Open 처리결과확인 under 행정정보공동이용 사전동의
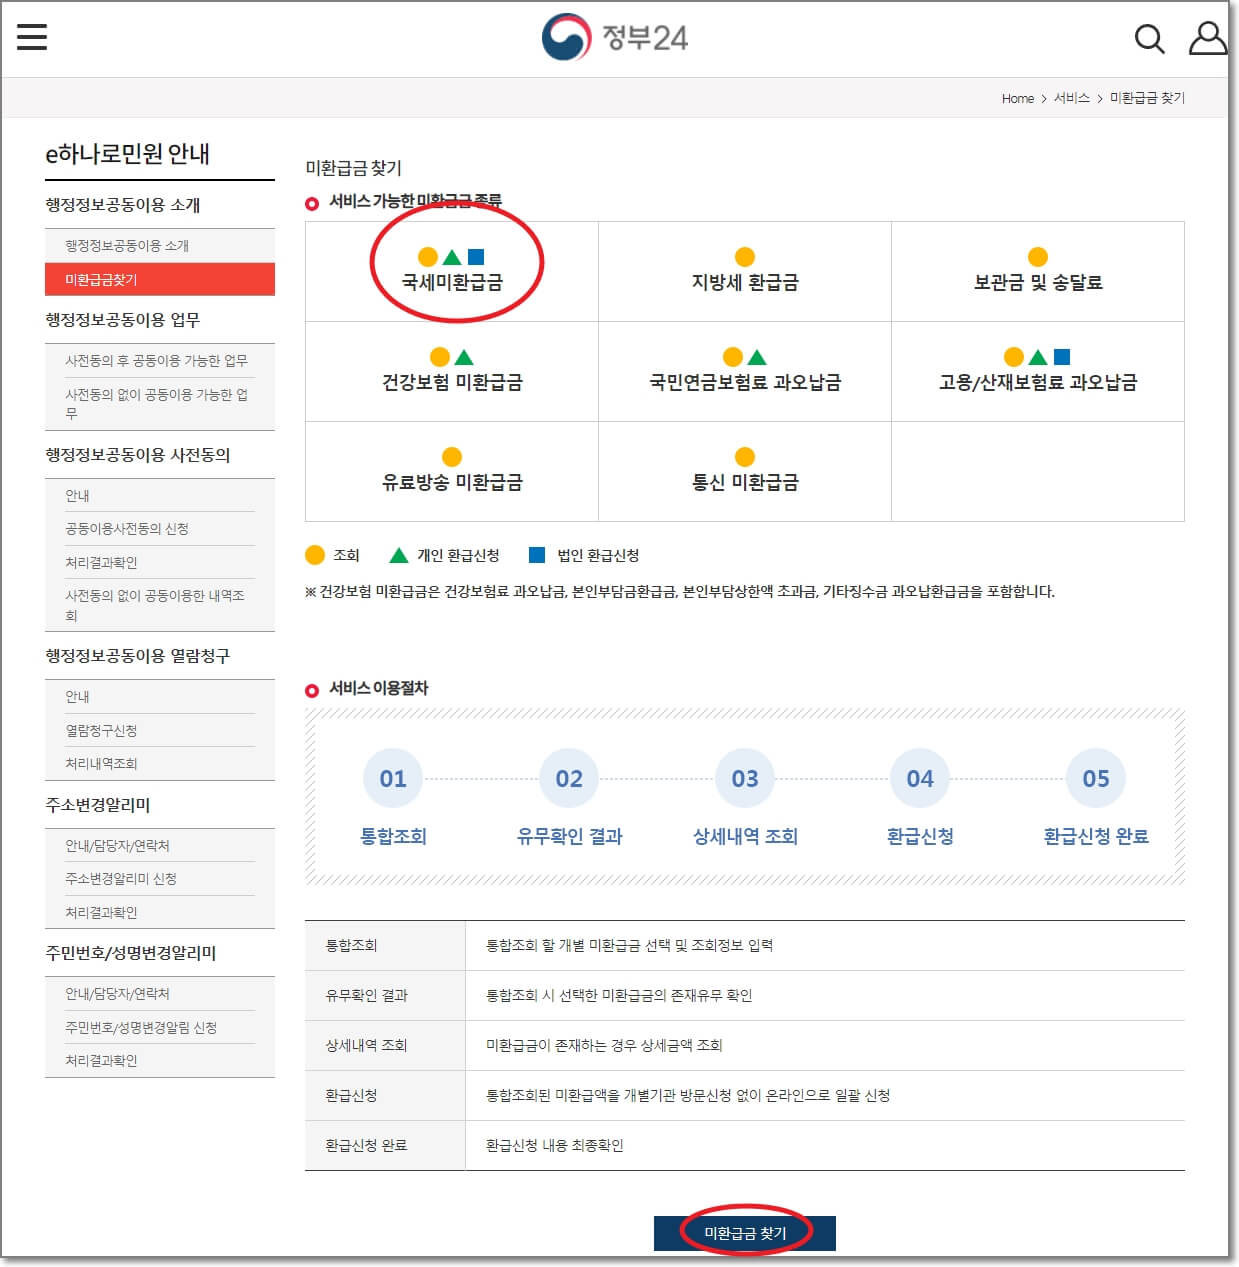Image resolution: width=1239 pixels, height=1267 pixels. pyautogui.click(x=101, y=563)
